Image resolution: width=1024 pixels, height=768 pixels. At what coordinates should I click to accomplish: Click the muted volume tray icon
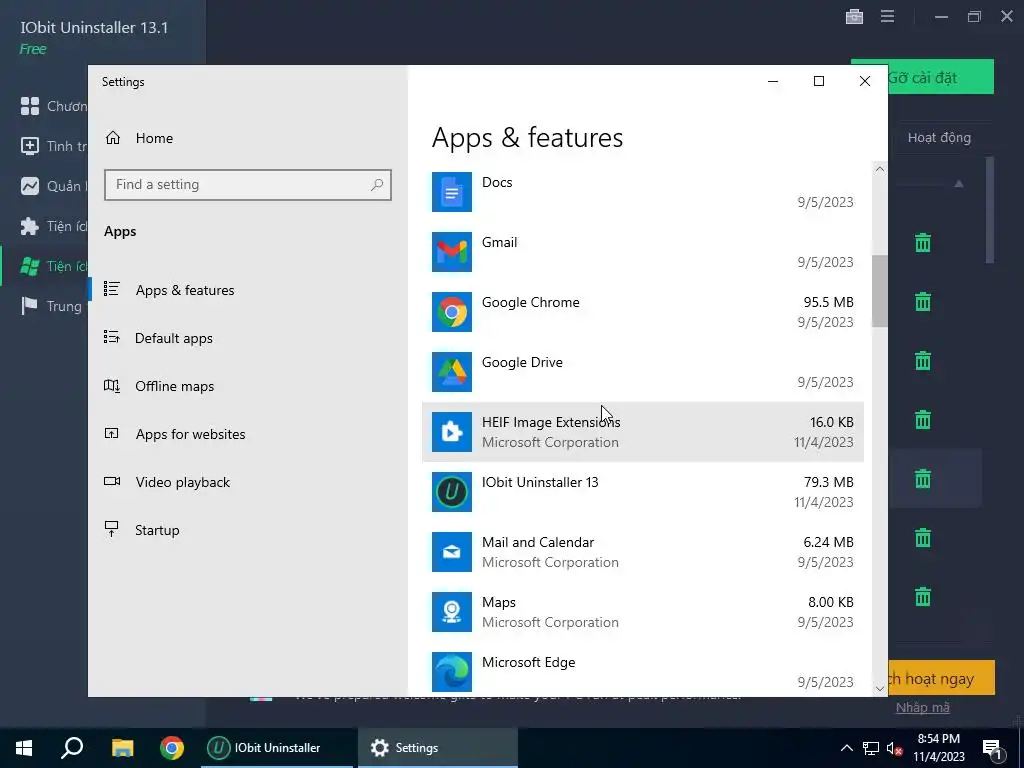click(x=895, y=748)
